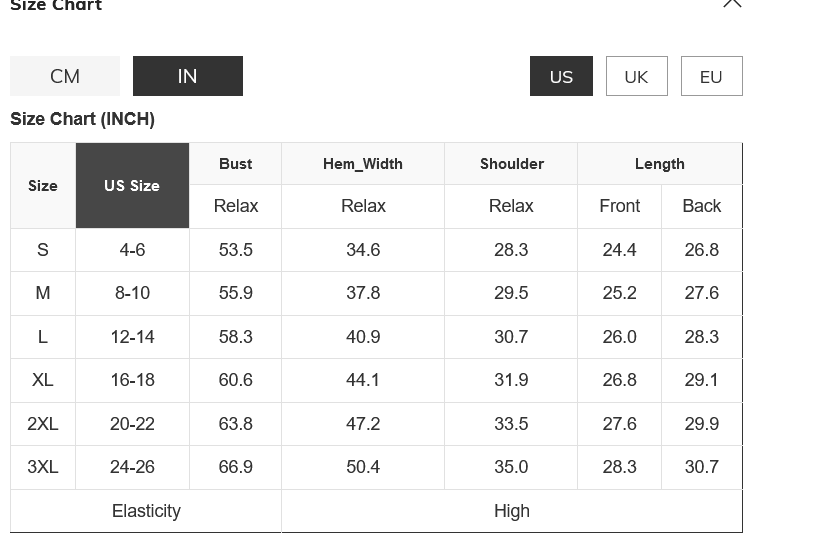Click the Bust column header

pyautogui.click(x=236, y=164)
